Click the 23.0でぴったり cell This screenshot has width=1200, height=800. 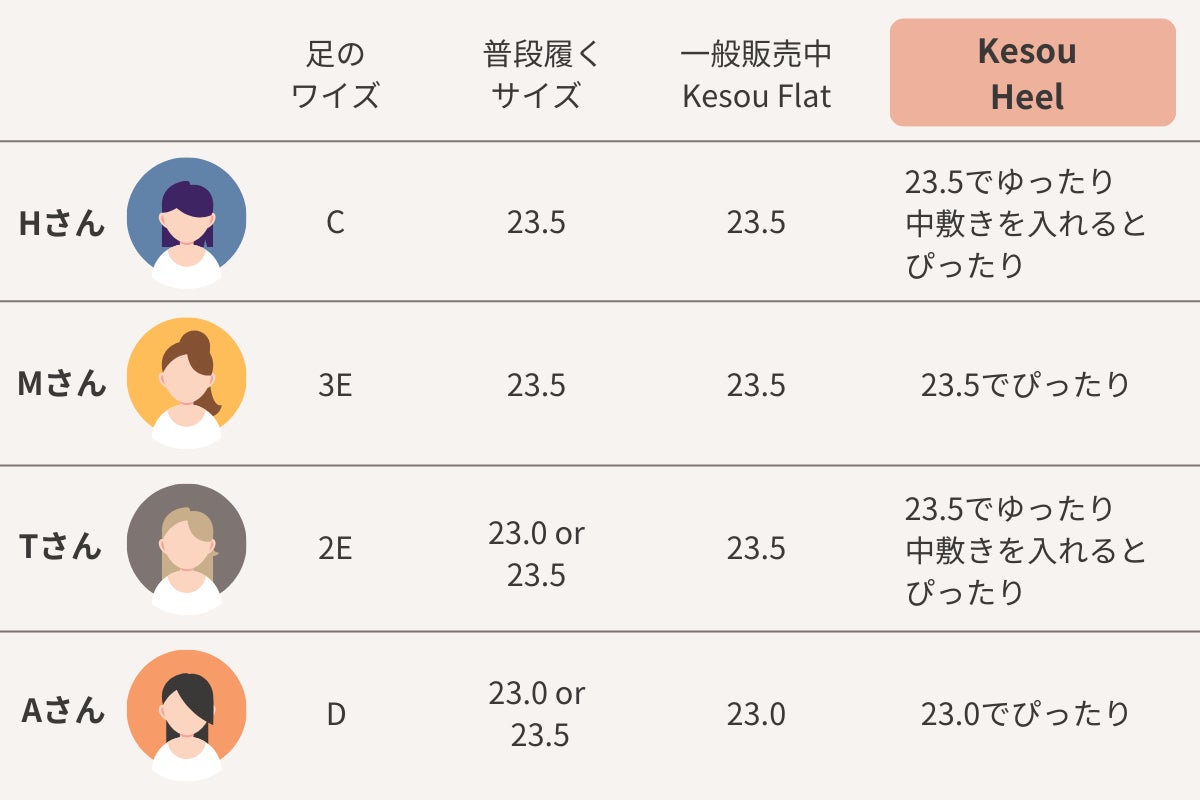pos(1025,714)
